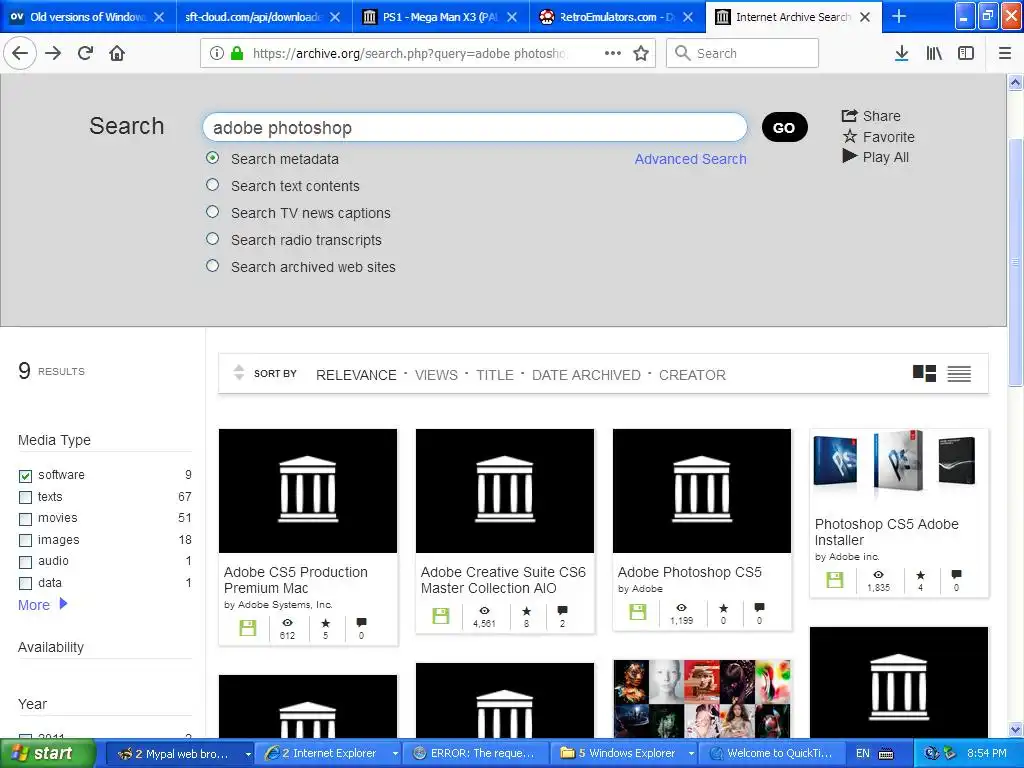This screenshot has width=1024, height=768.
Task: Uncheck the software media type filter
Action: (25, 475)
